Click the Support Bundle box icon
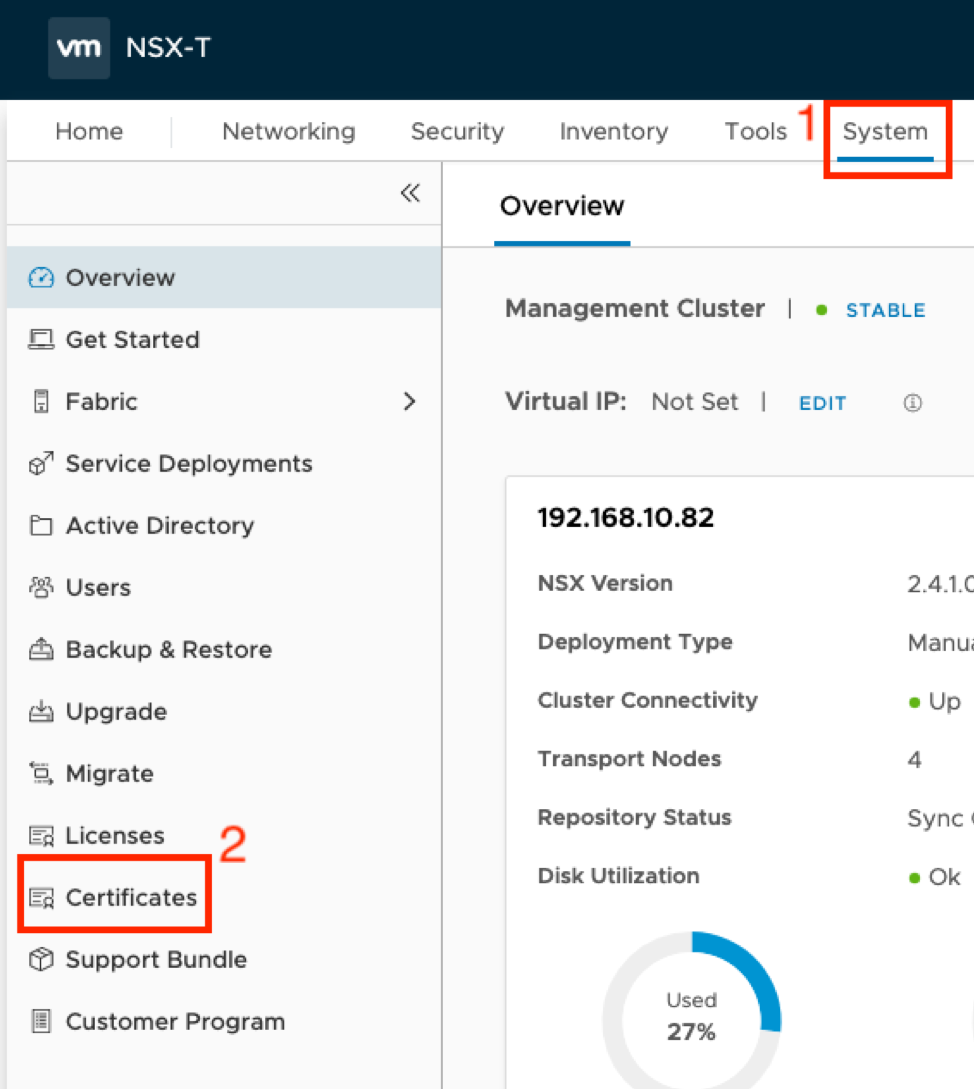The height and width of the screenshot is (1089, 974). 41,959
